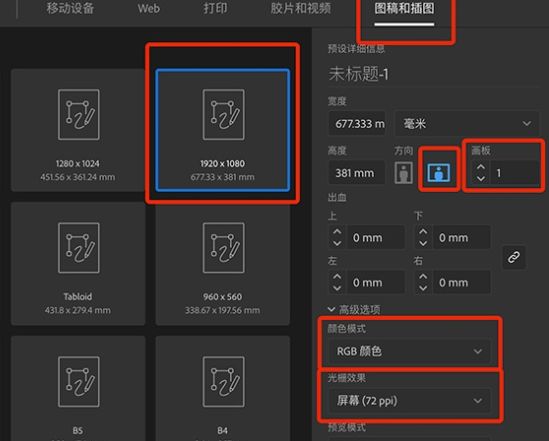Set landscape orientation

point(439,173)
